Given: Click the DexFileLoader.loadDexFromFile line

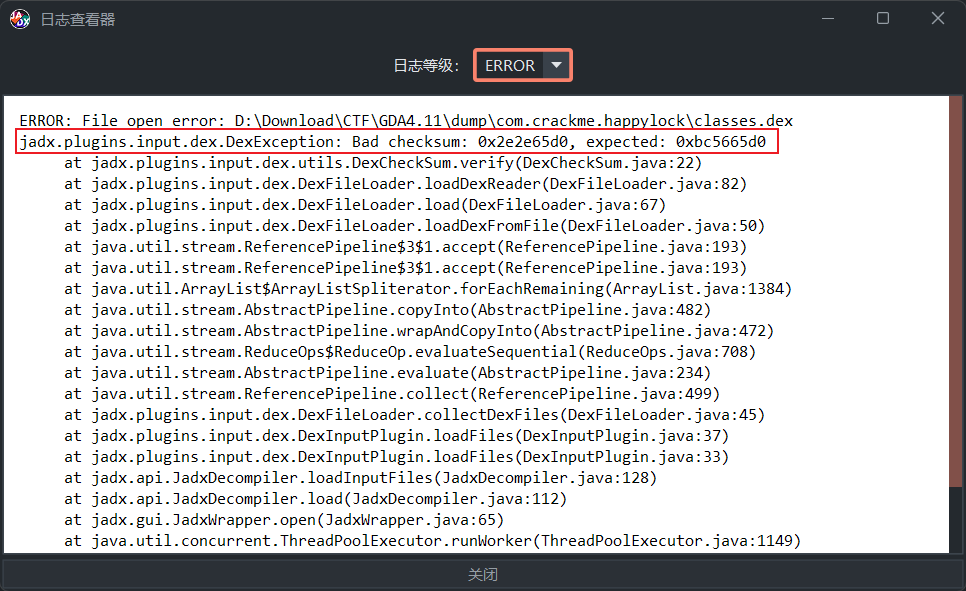Looking at the screenshot, I should (414, 226).
